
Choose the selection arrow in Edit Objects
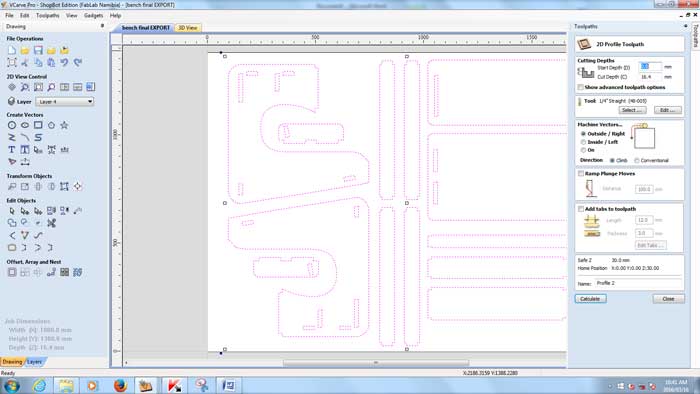[x=12, y=211]
